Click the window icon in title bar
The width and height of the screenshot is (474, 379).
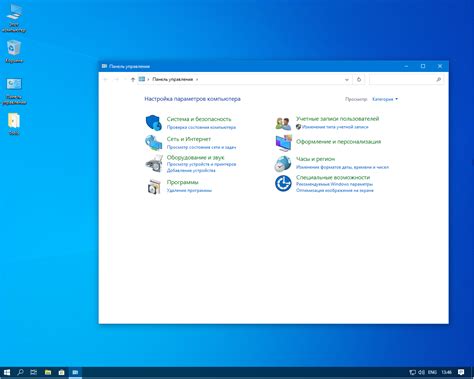tap(104, 66)
